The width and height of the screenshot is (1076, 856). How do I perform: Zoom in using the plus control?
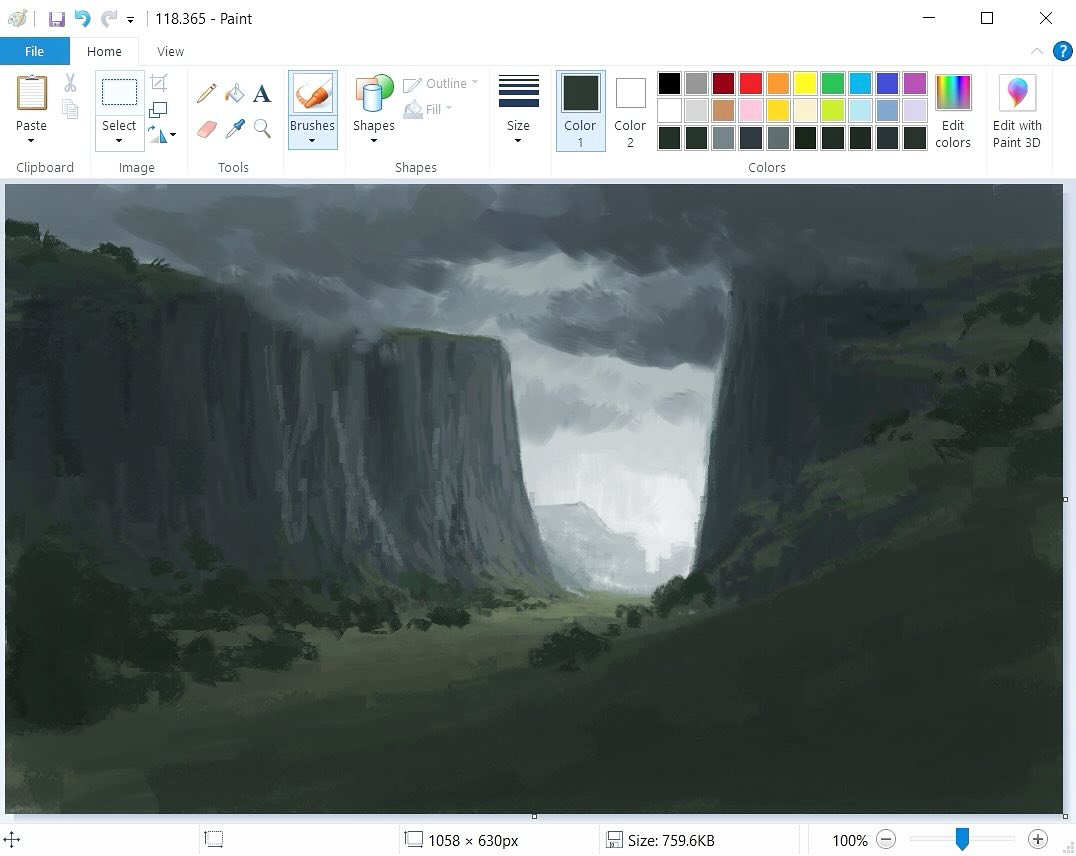coord(1037,840)
